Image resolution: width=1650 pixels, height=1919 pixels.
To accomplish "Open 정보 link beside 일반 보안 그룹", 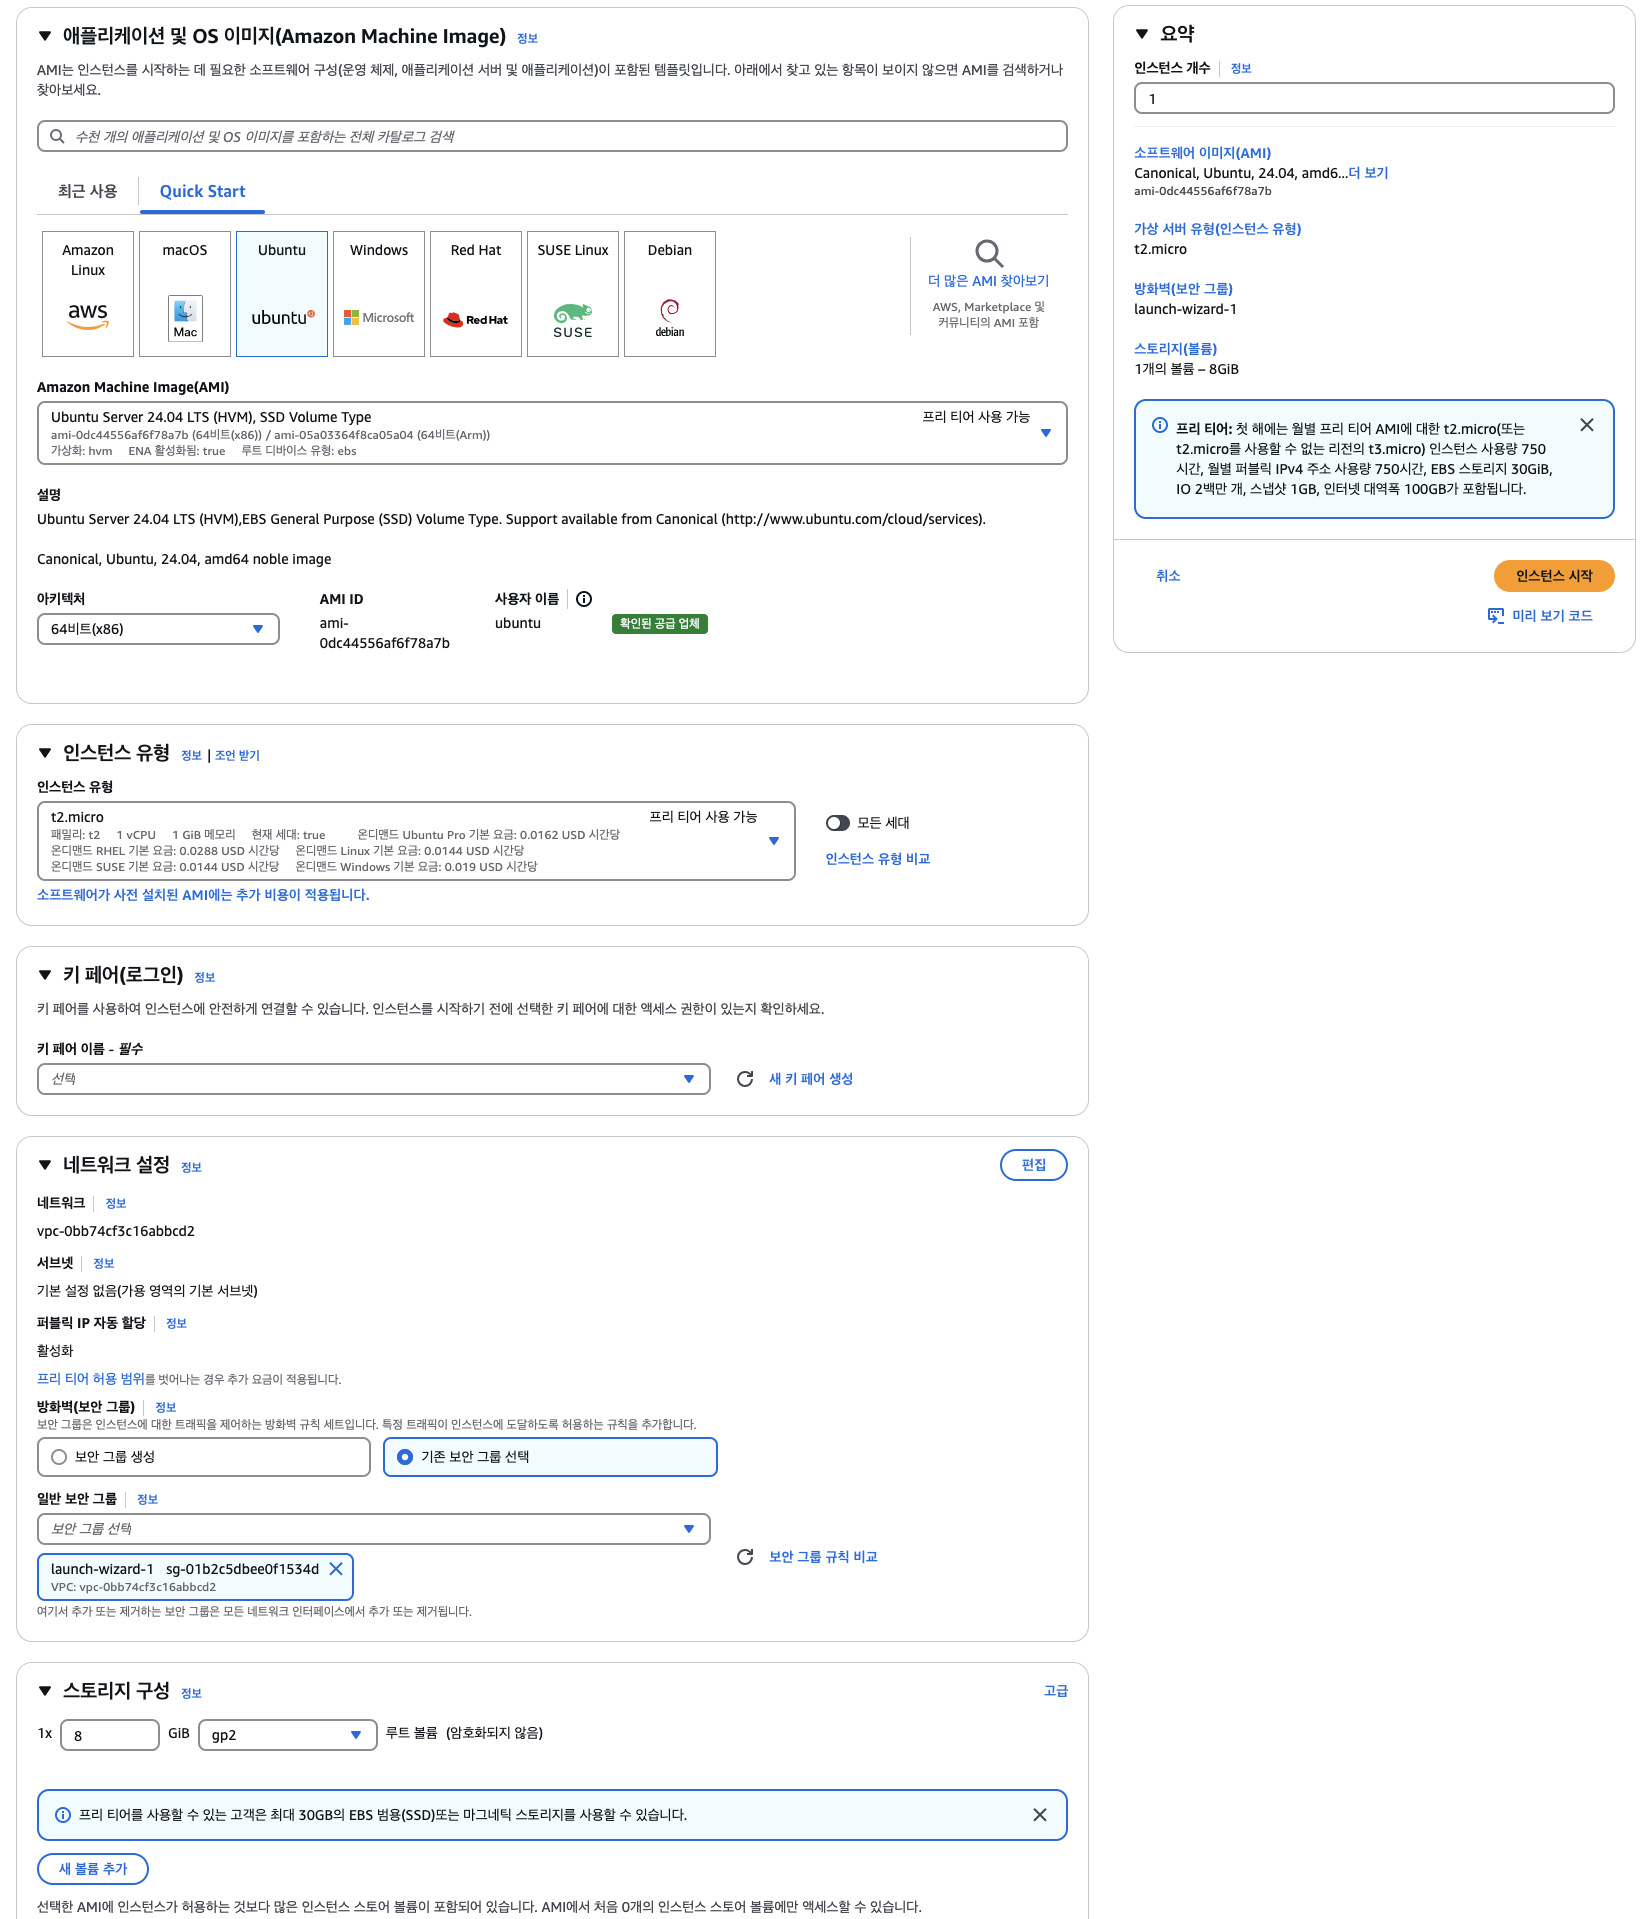I will pyautogui.click(x=147, y=1499).
